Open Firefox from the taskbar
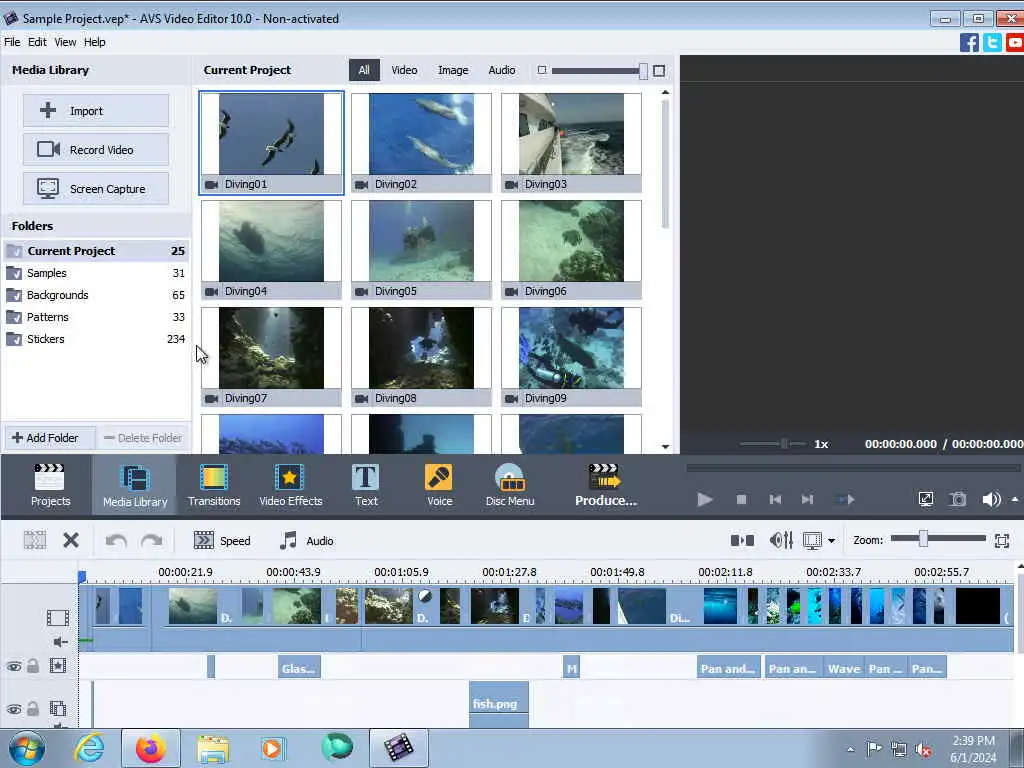1024x768 pixels. 151,748
